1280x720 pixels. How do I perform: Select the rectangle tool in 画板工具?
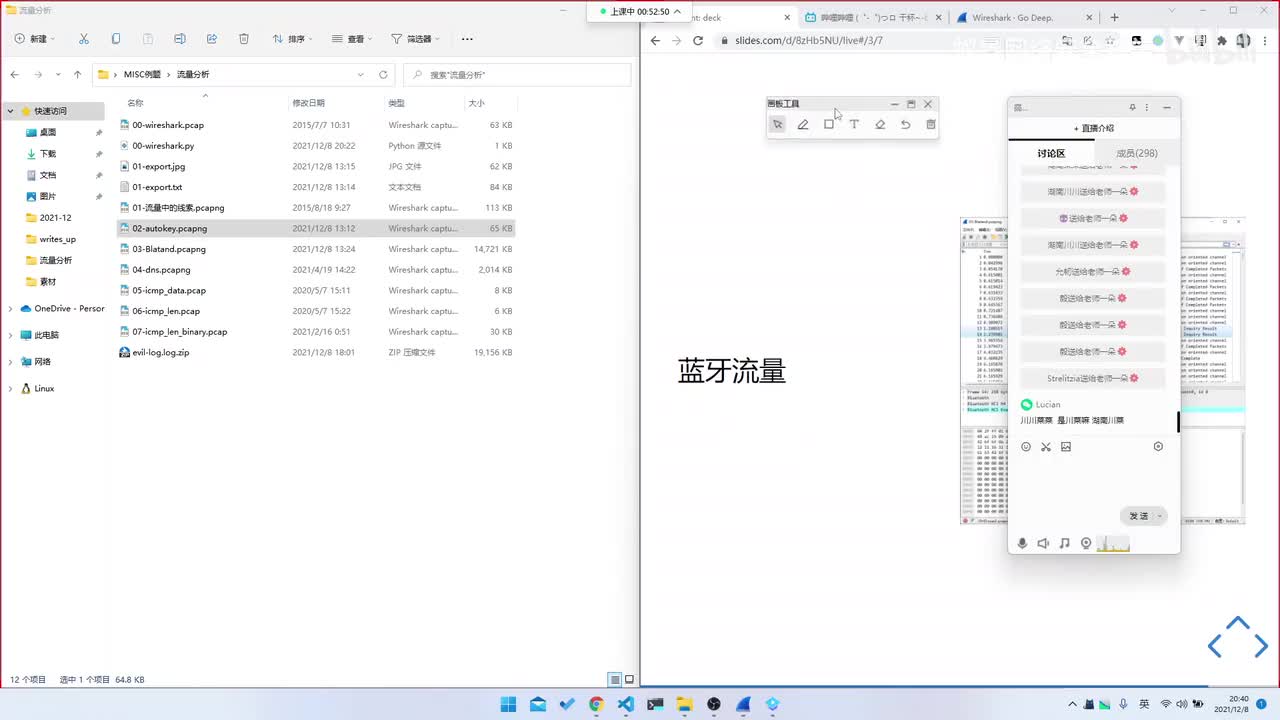(x=828, y=124)
